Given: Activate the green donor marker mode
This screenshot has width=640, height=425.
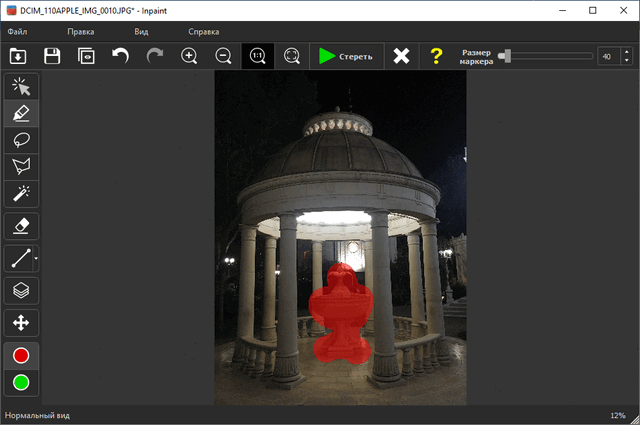Looking at the screenshot, I should 21,382.
